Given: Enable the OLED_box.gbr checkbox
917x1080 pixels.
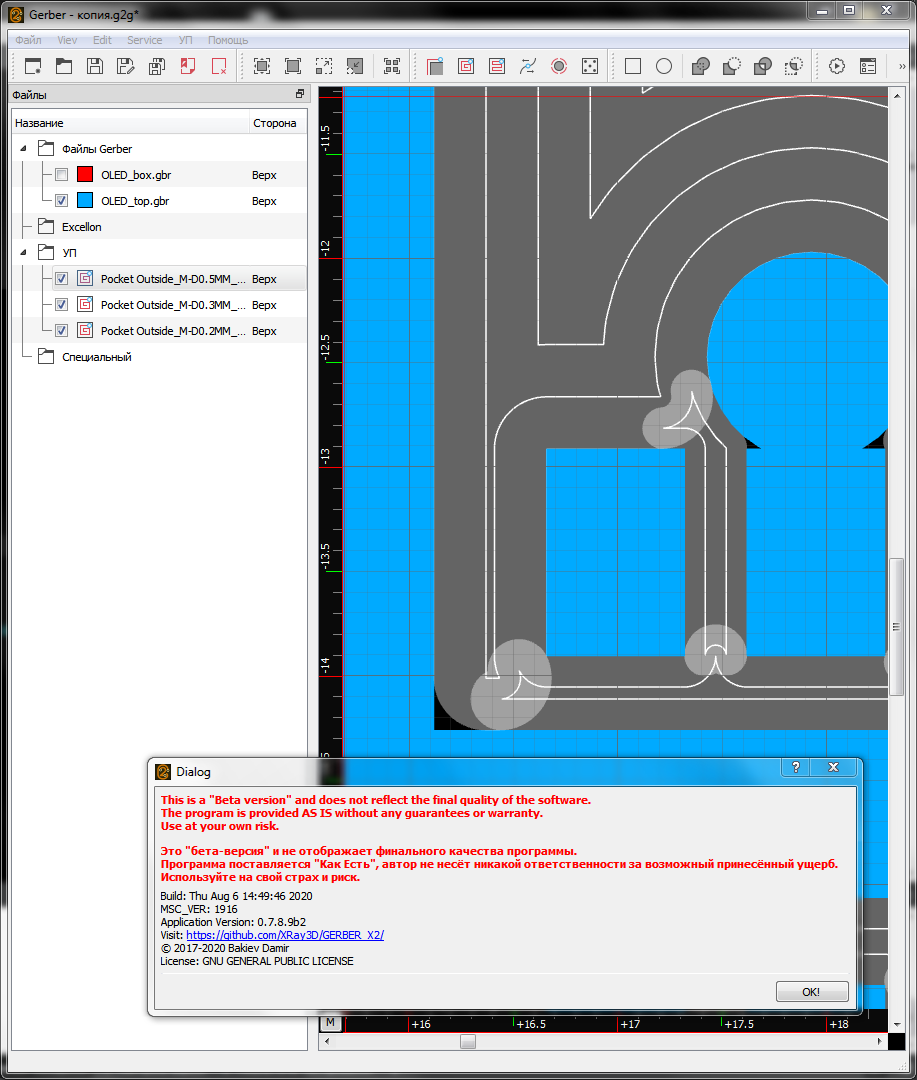Looking at the screenshot, I should [x=61, y=175].
